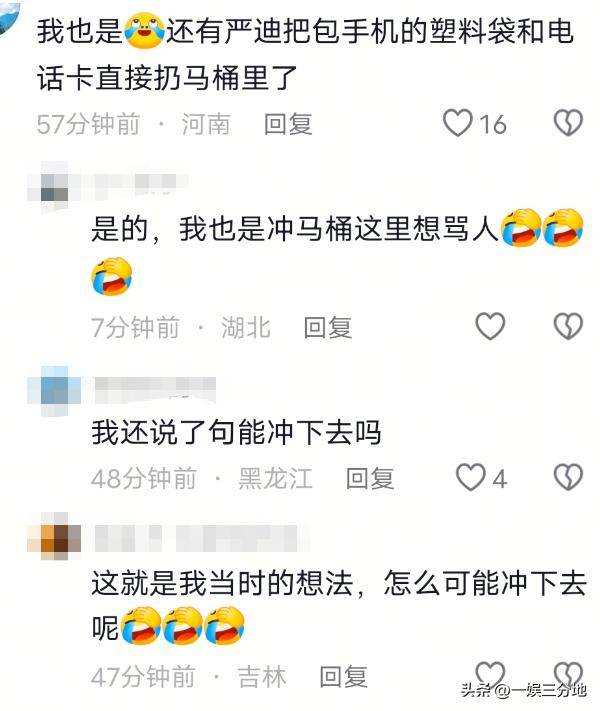
Task: Reply to the 吉林 comment via 回复
Action: tap(343, 677)
